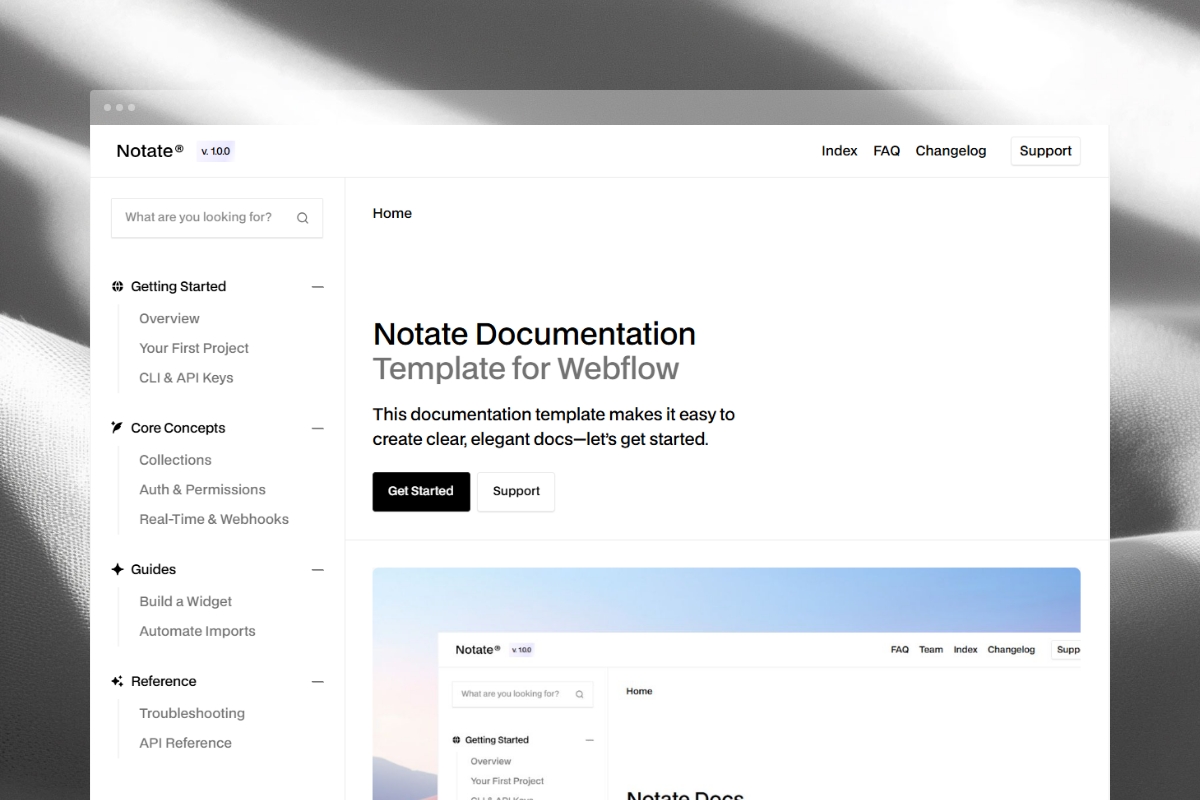1200x800 pixels.
Task: Collapse the Getting Started section
Action: point(318,286)
